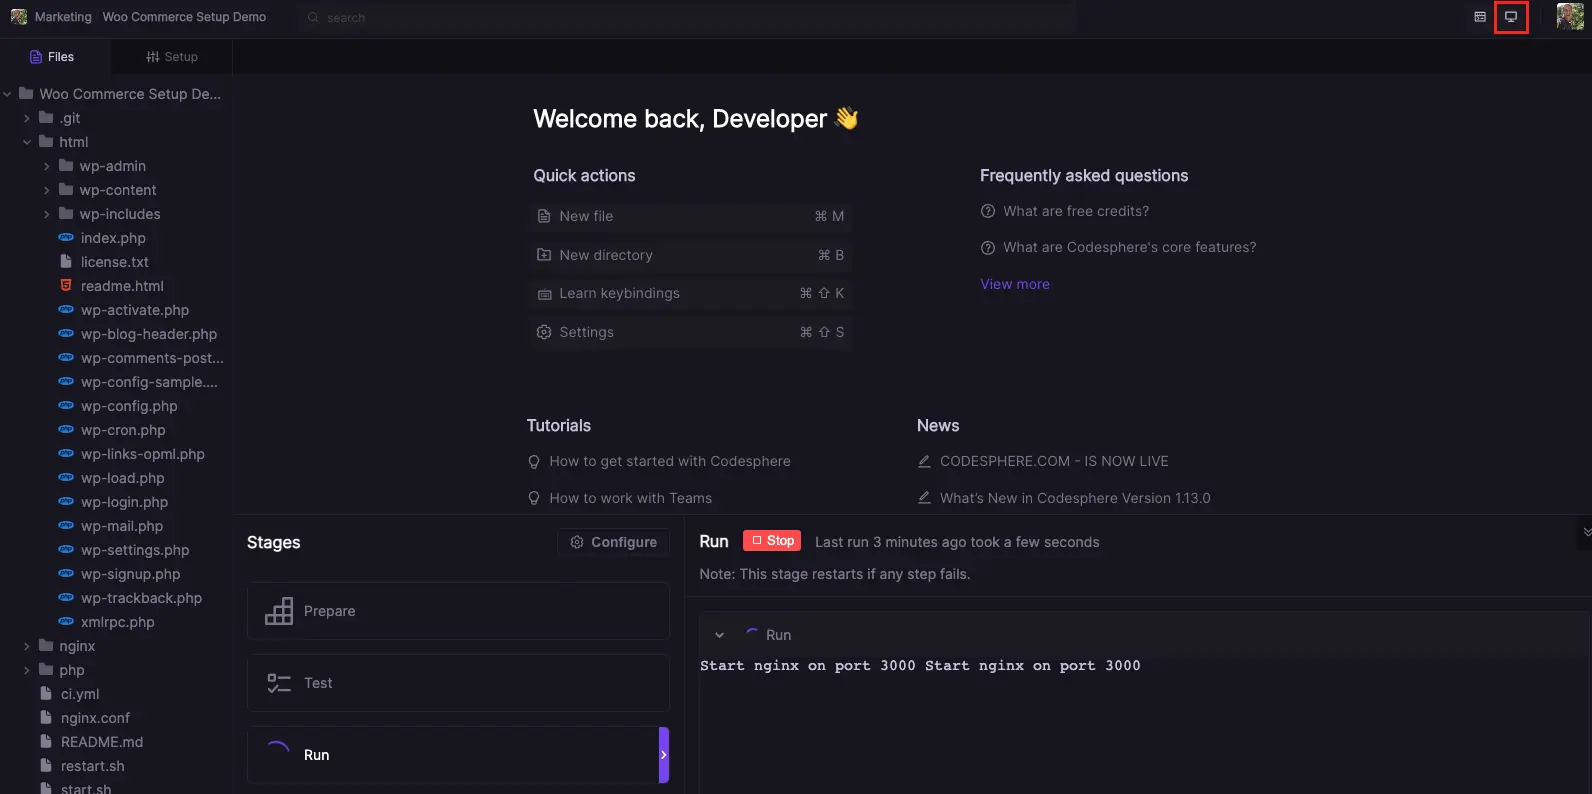Expand the wp-admin folder

pos(47,166)
